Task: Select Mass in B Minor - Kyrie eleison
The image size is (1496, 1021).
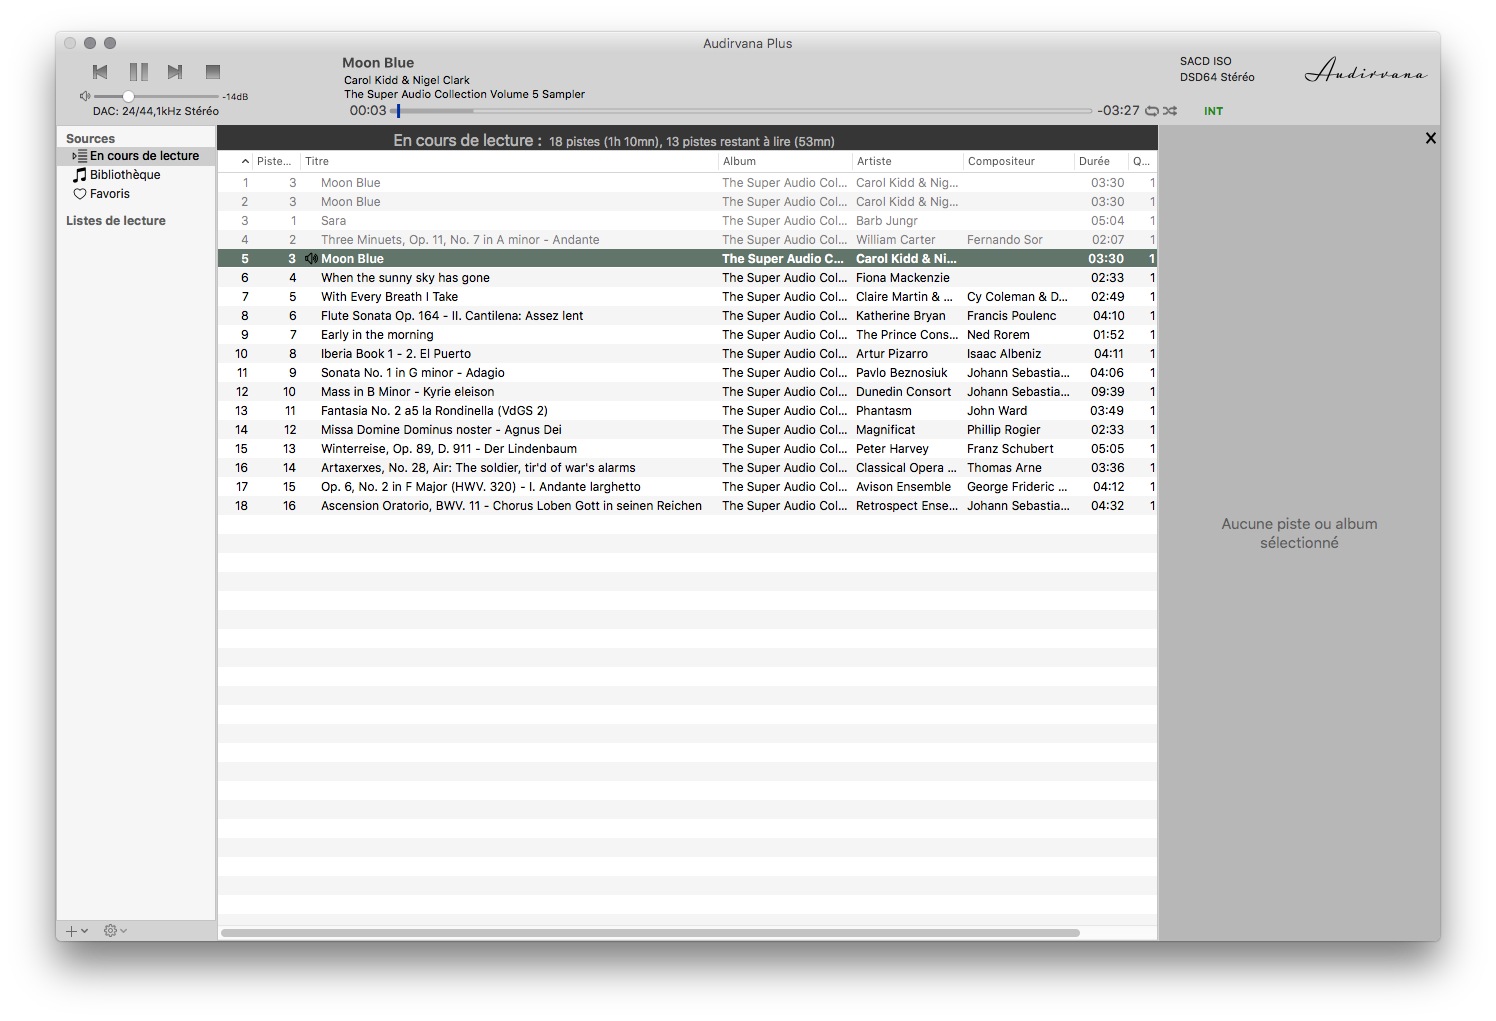Action: (687, 392)
